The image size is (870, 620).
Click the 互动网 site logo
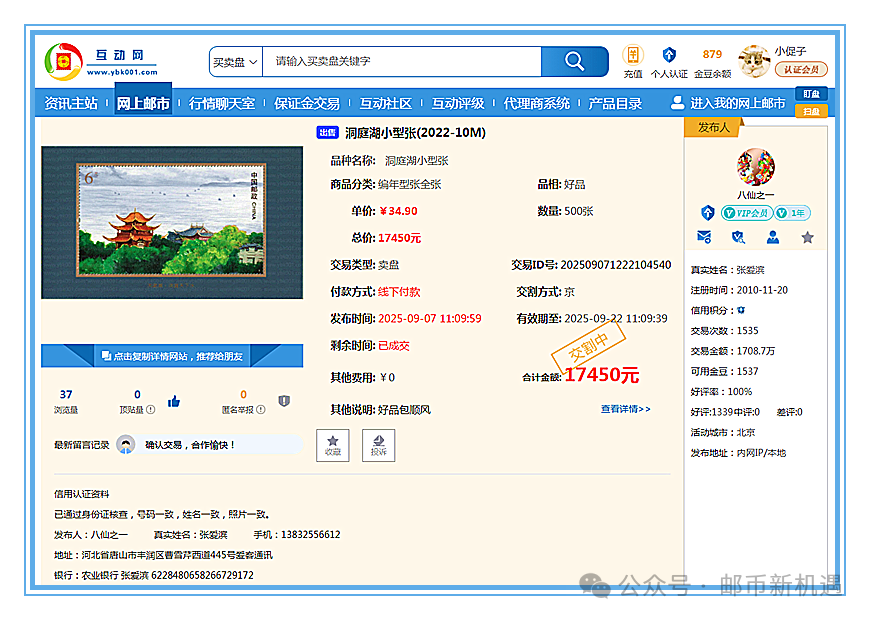coord(101,62)
